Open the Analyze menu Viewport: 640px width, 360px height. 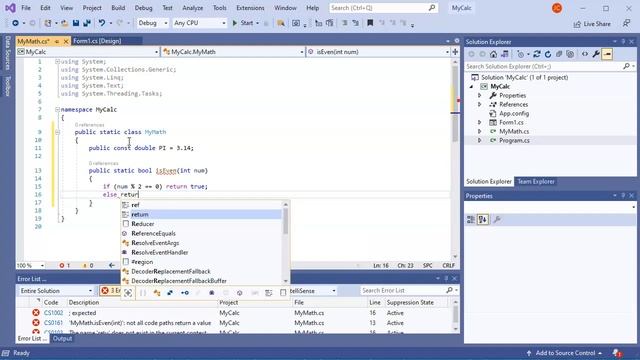193,8
